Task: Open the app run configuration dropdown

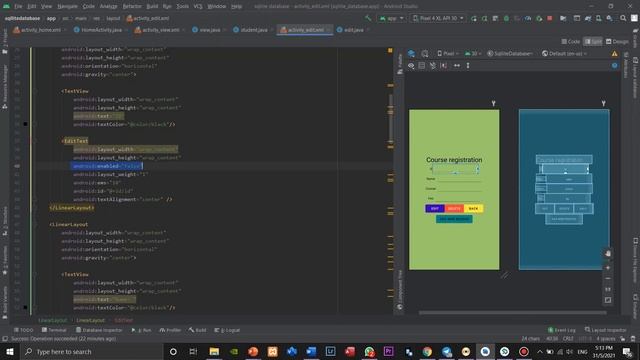Action: tap(391, 18)
